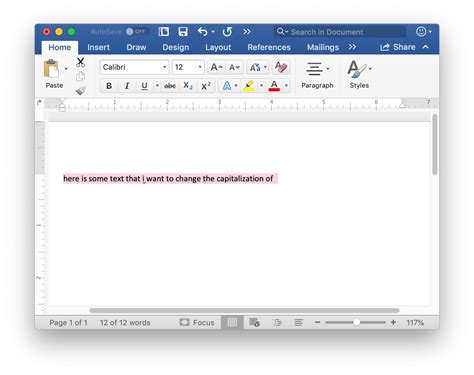
Task: Increase font size with the larger A button
Action: (x=216, y=67)
